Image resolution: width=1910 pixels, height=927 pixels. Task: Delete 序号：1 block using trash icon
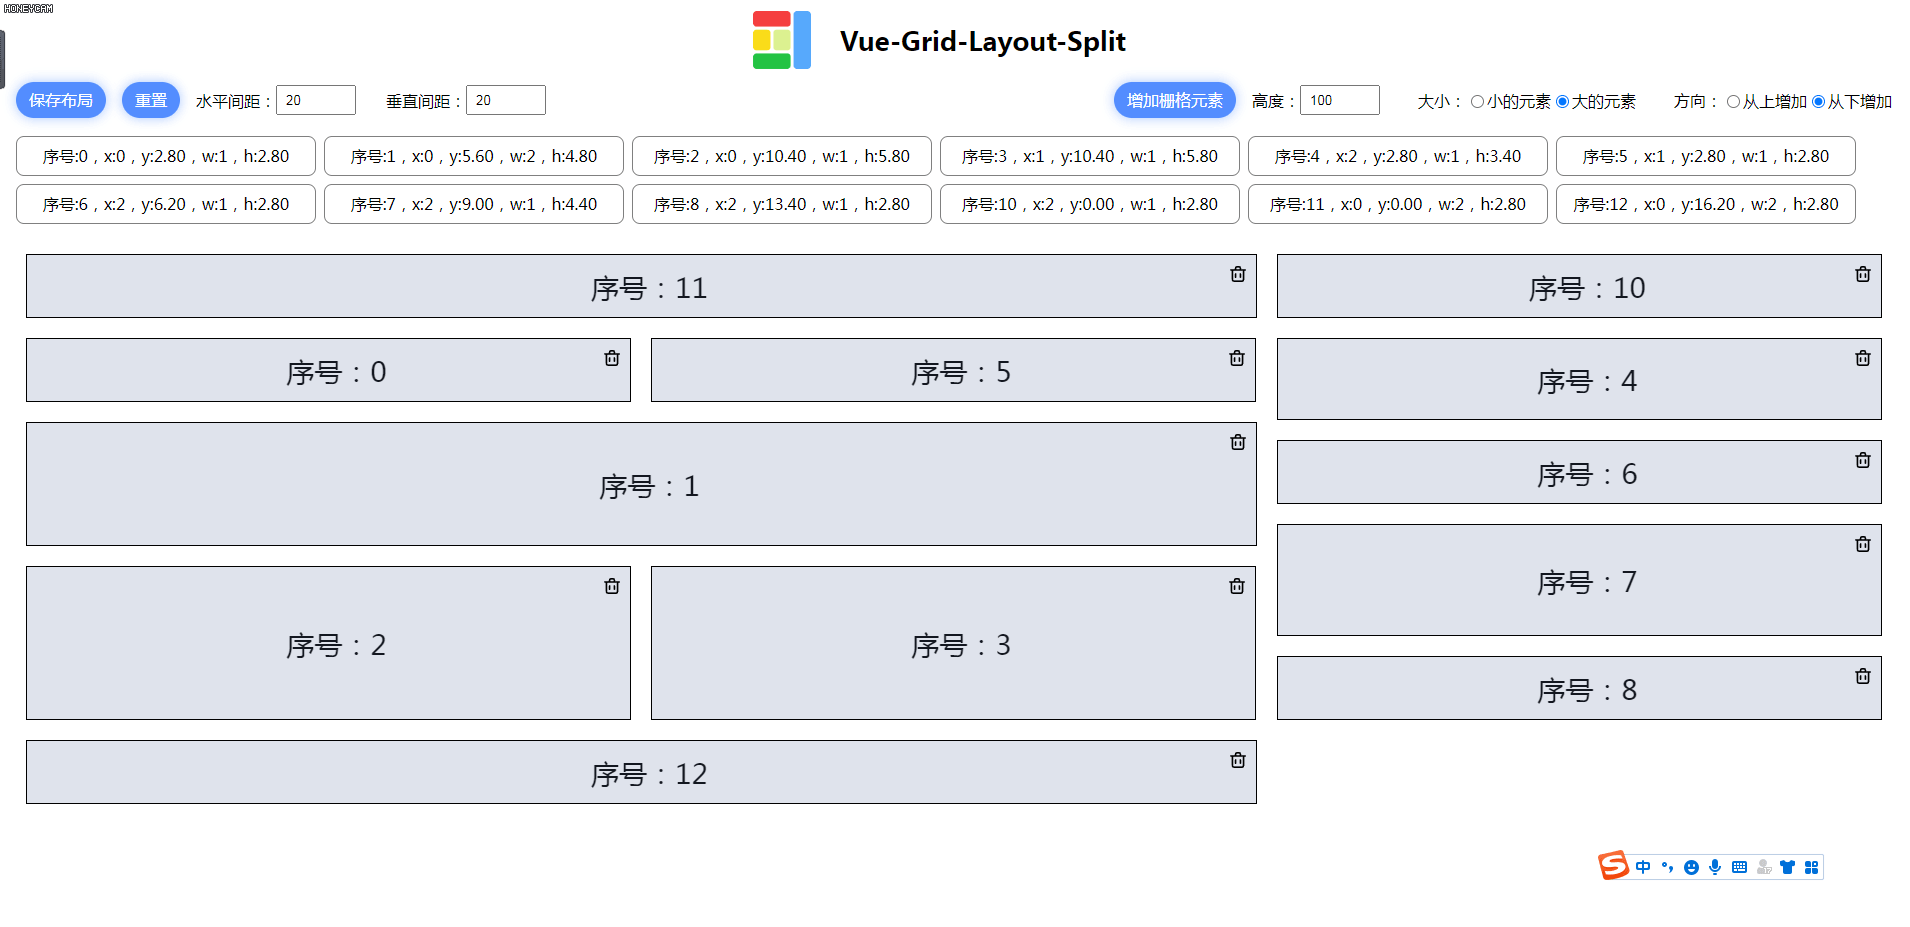(1238, 442)
